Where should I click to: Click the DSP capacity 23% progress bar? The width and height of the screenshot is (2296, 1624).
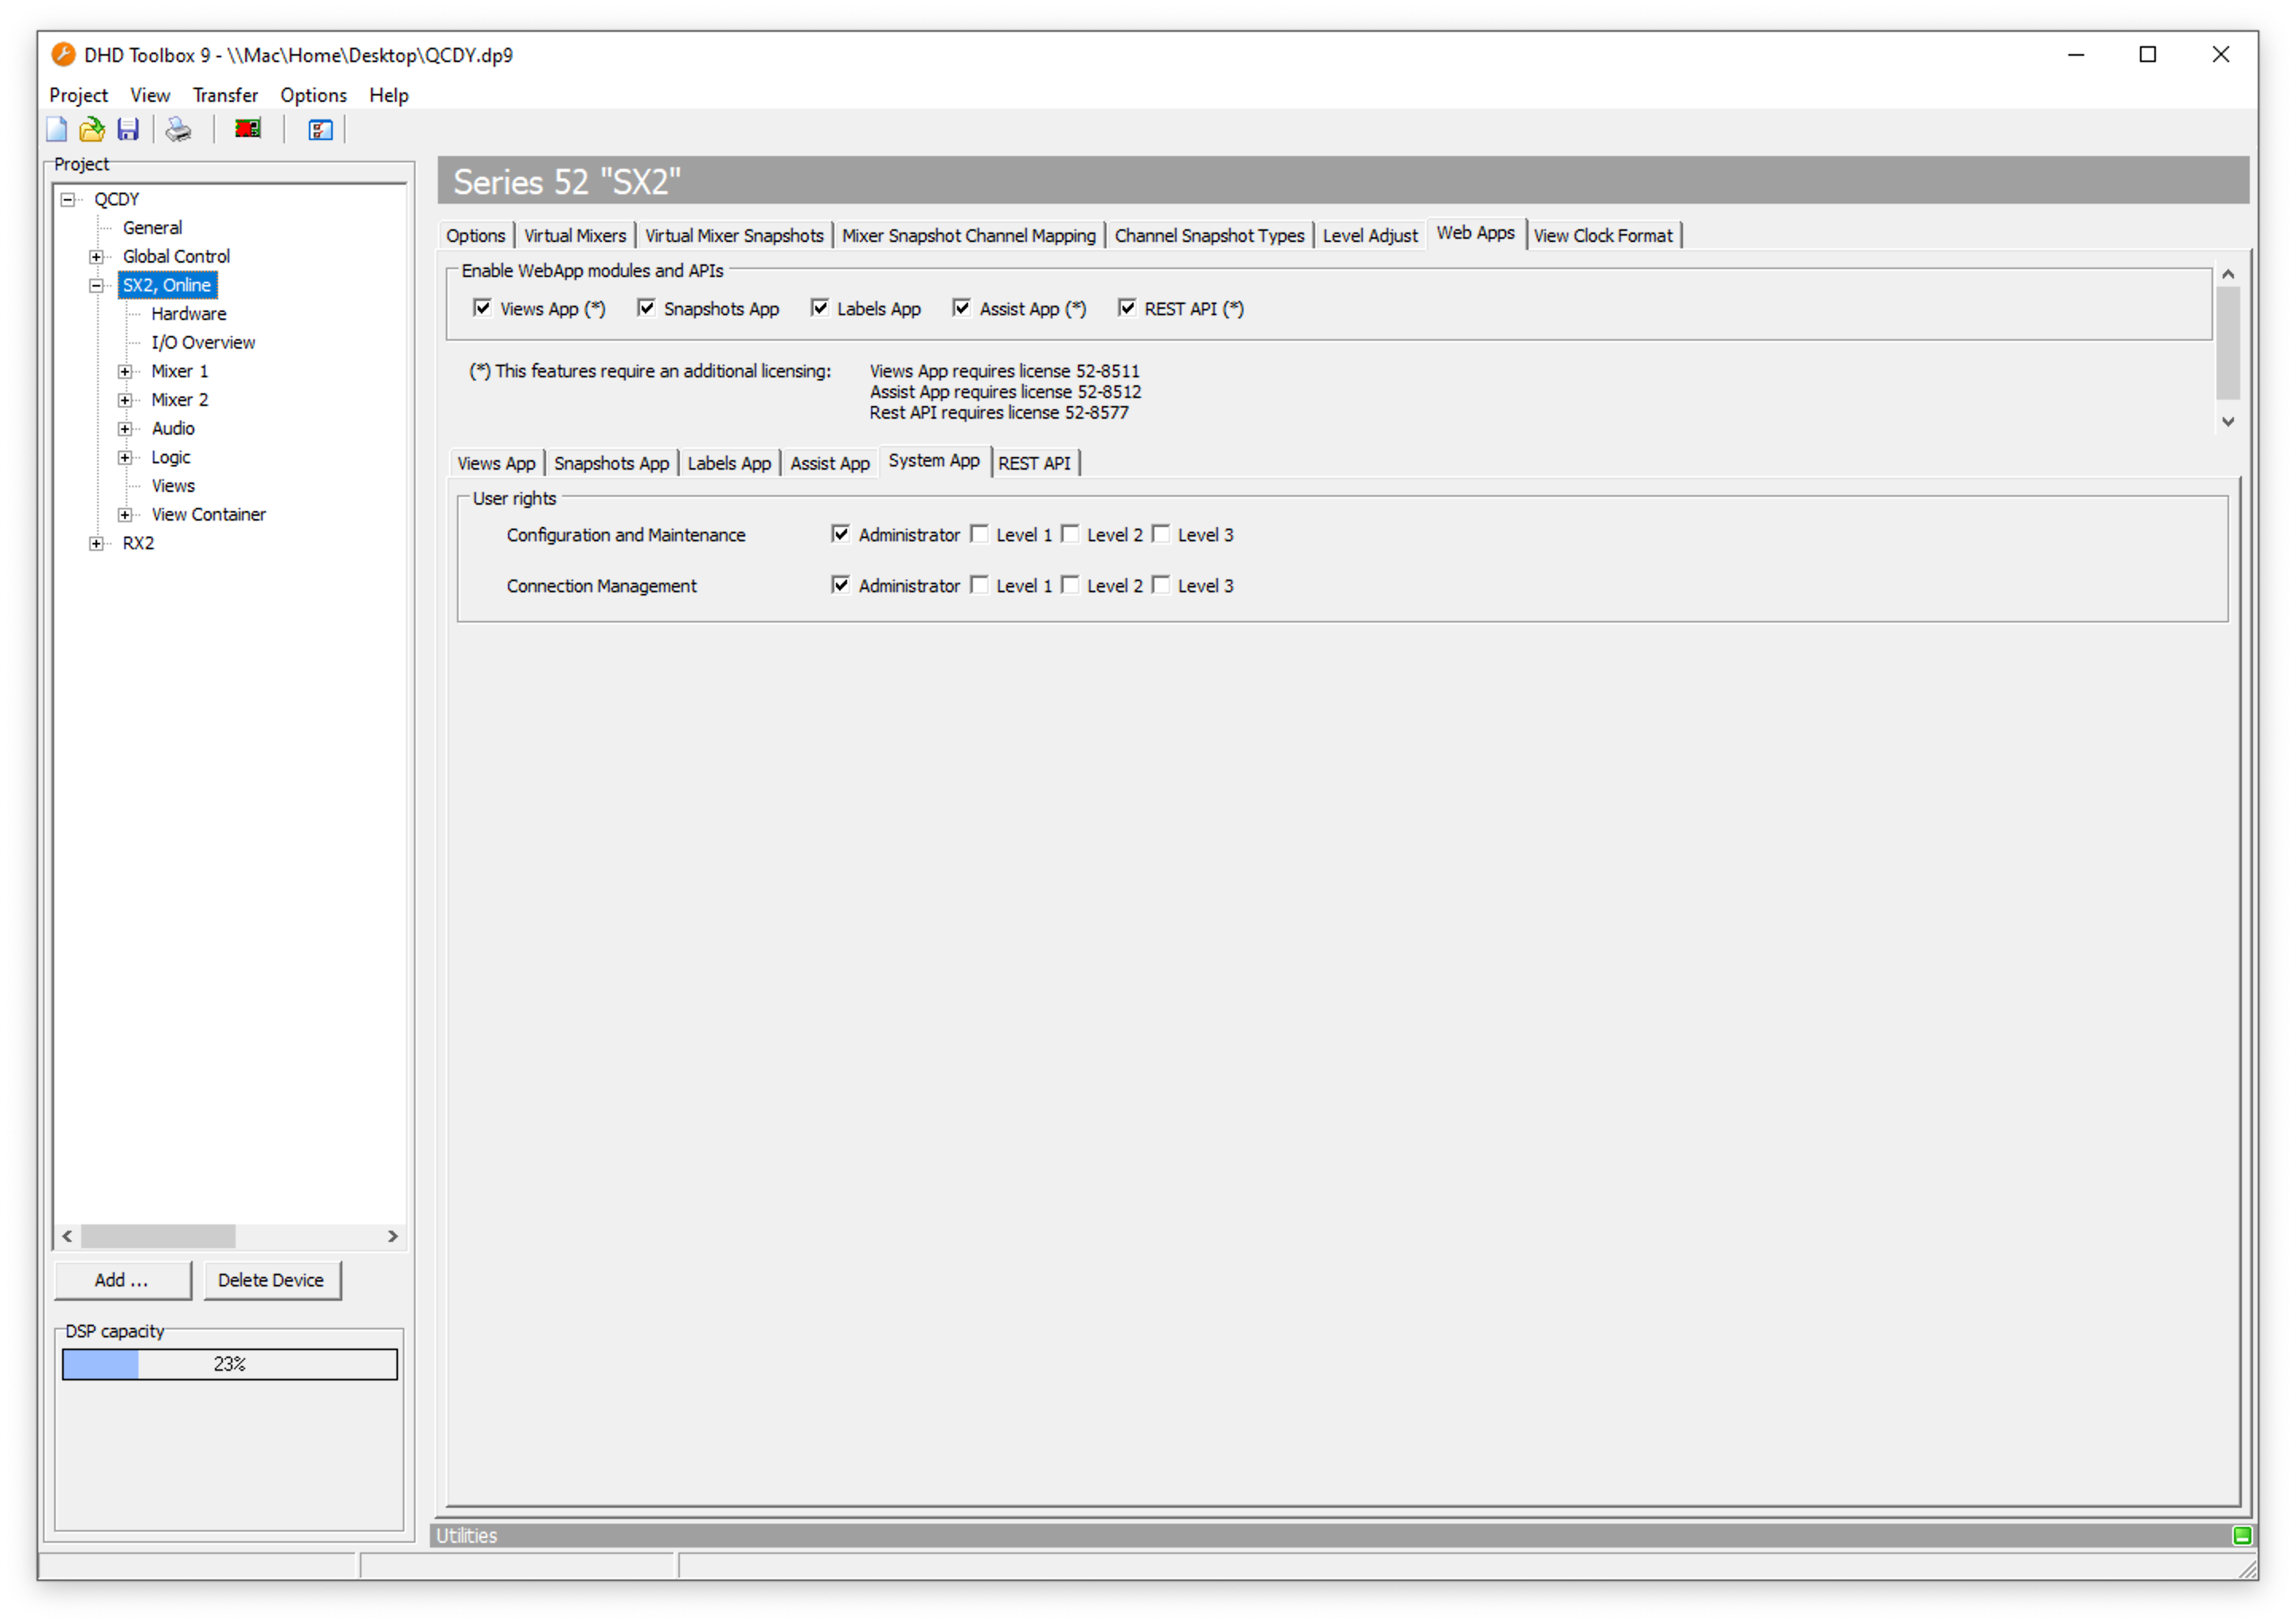coord(230,1364)
